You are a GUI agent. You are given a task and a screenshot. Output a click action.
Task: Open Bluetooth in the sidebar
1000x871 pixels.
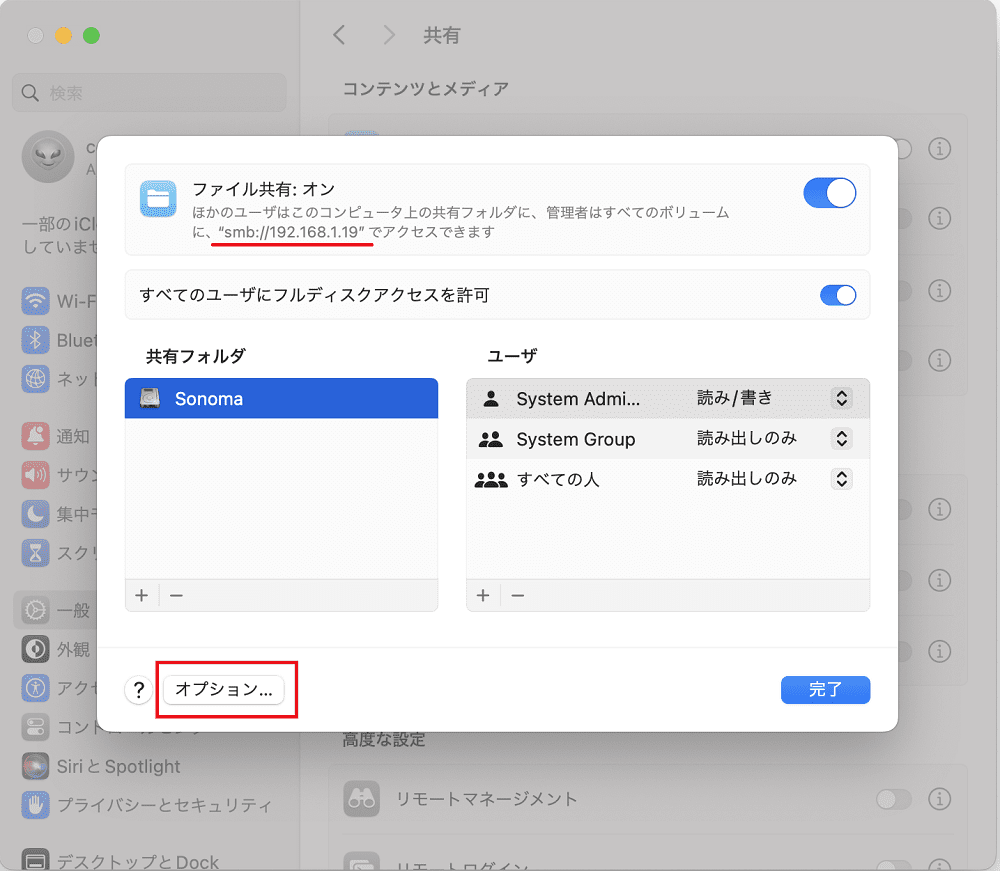[x=59, y=340]
